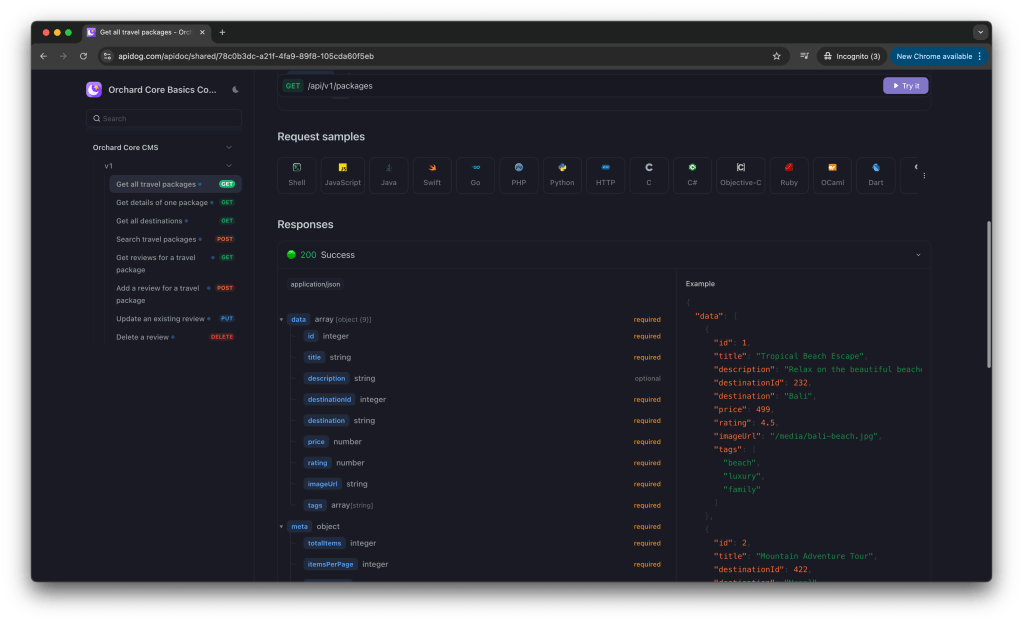Screen dimensions: 1023x623
Task: Choose the Dart request sample icon
Action: click(876, 174)
